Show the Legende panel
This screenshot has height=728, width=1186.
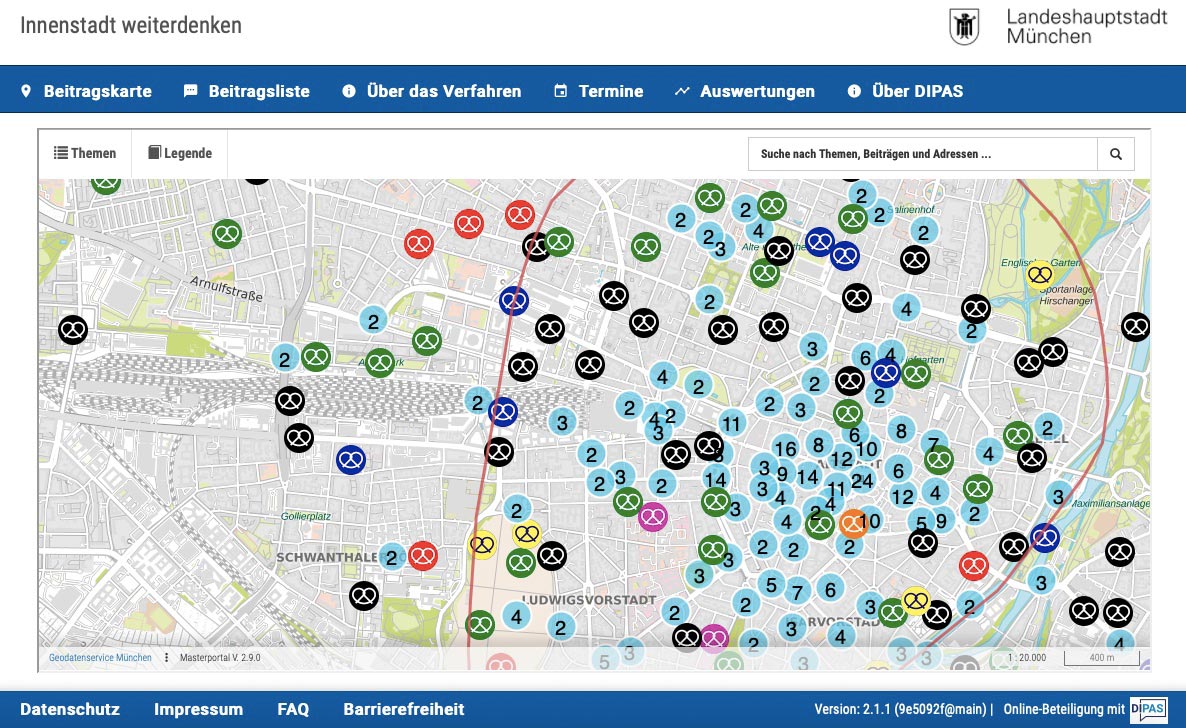click(x=180, y=154)
